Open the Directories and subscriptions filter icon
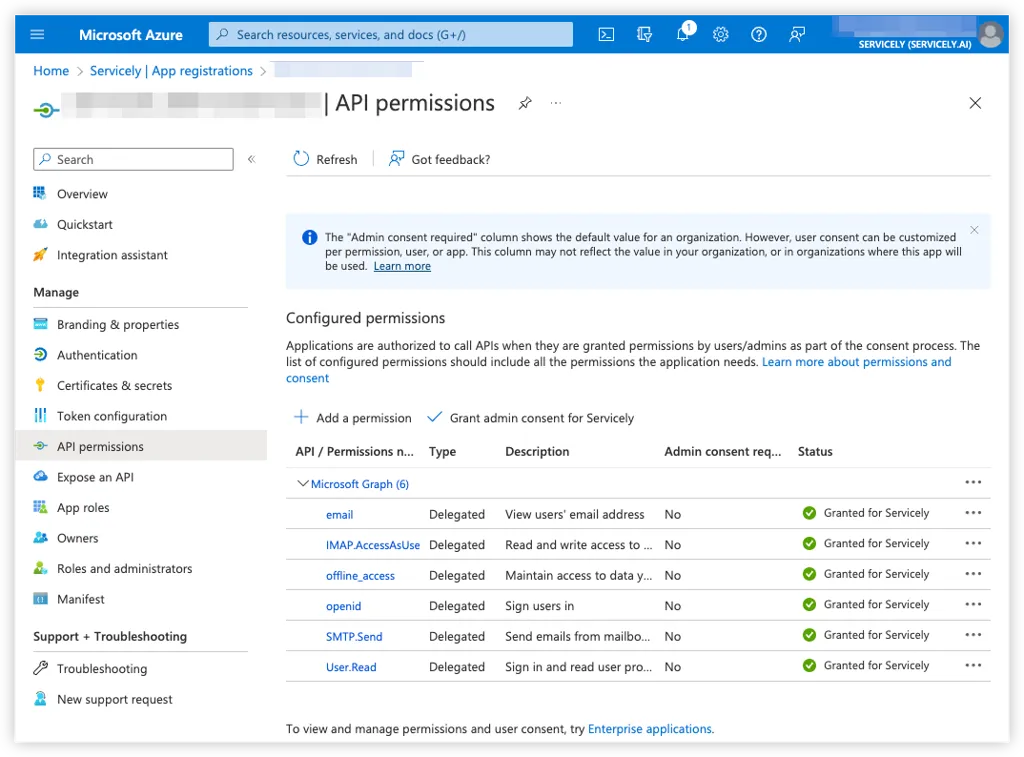1024x757 pixels. click(644, 35)
